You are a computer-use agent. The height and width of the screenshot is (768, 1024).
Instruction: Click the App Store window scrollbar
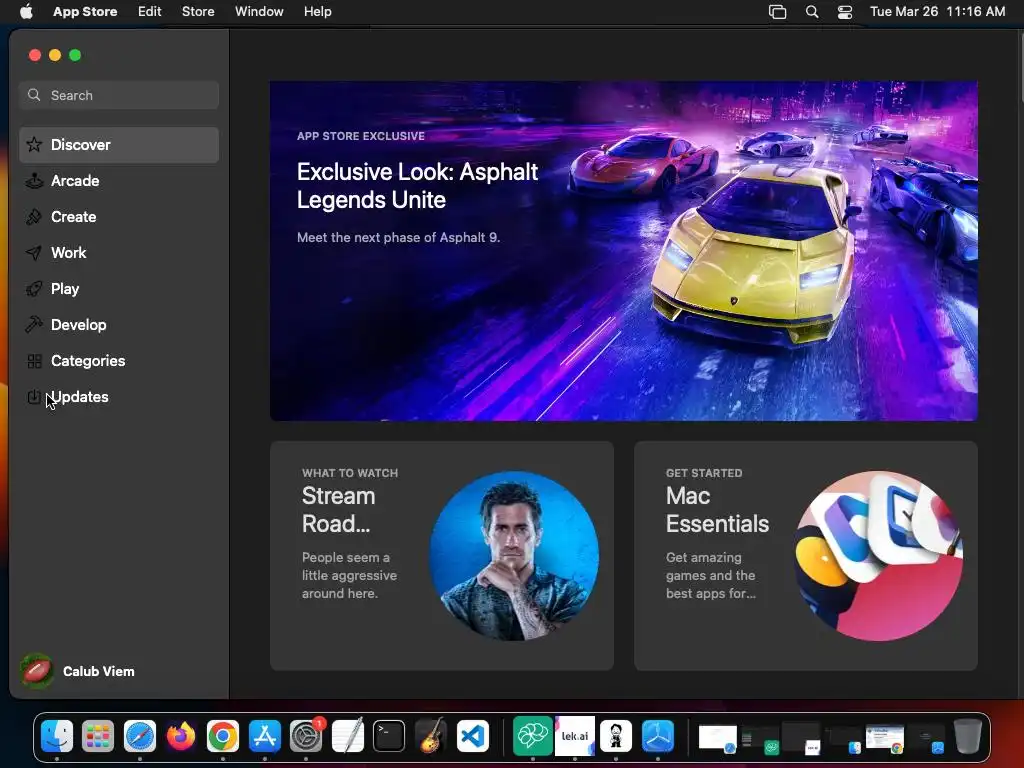tap(1020, 65)
